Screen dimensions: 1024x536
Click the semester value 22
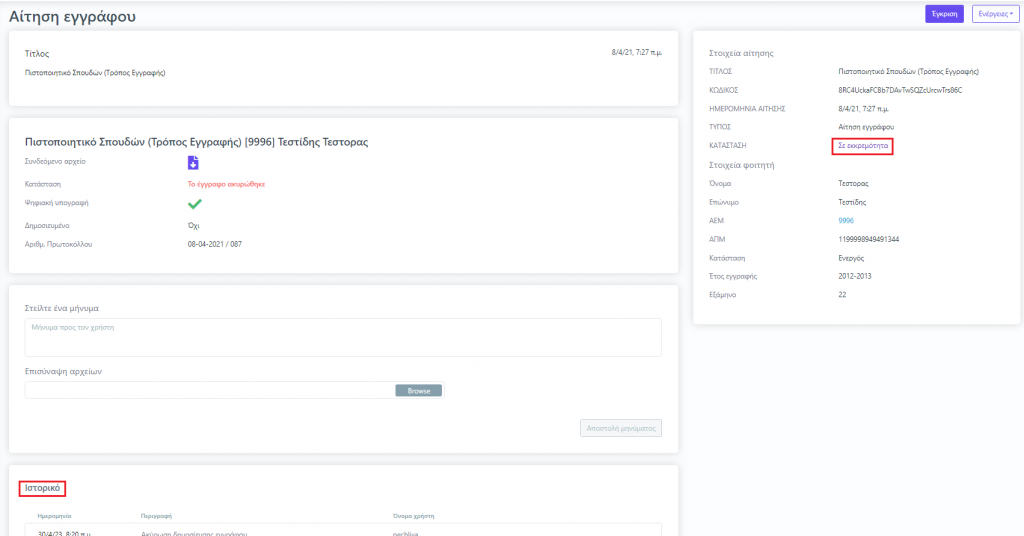tap(842, 294)
